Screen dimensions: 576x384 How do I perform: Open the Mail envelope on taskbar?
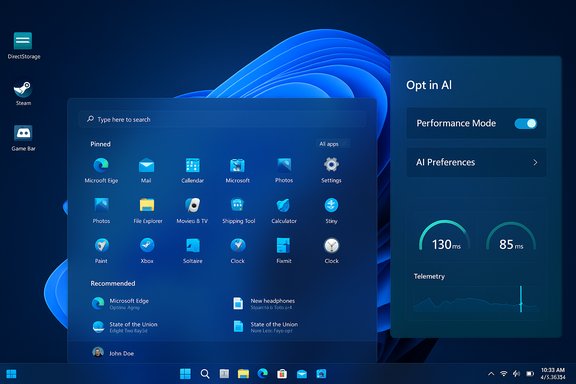pyautogui.click(x=302, y=374)
